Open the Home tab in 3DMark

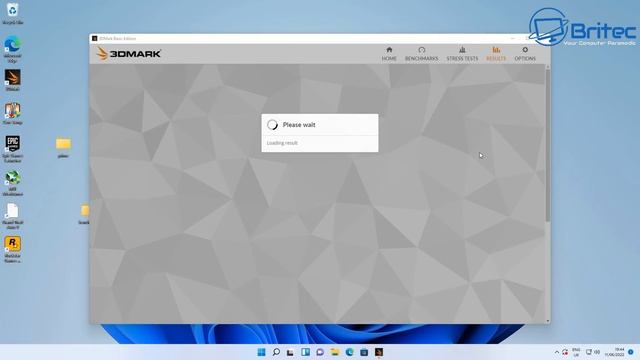(389, 53)
